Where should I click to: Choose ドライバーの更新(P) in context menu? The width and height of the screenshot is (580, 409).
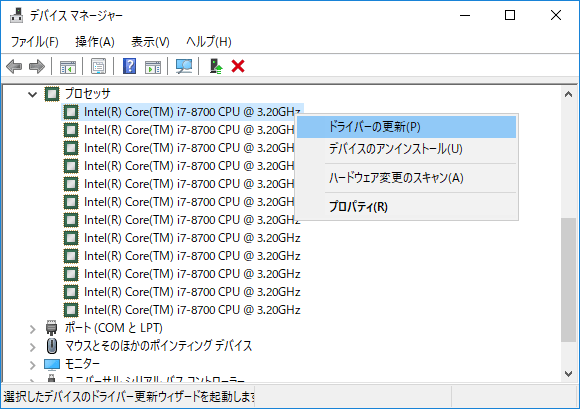(x=407, y=127)
